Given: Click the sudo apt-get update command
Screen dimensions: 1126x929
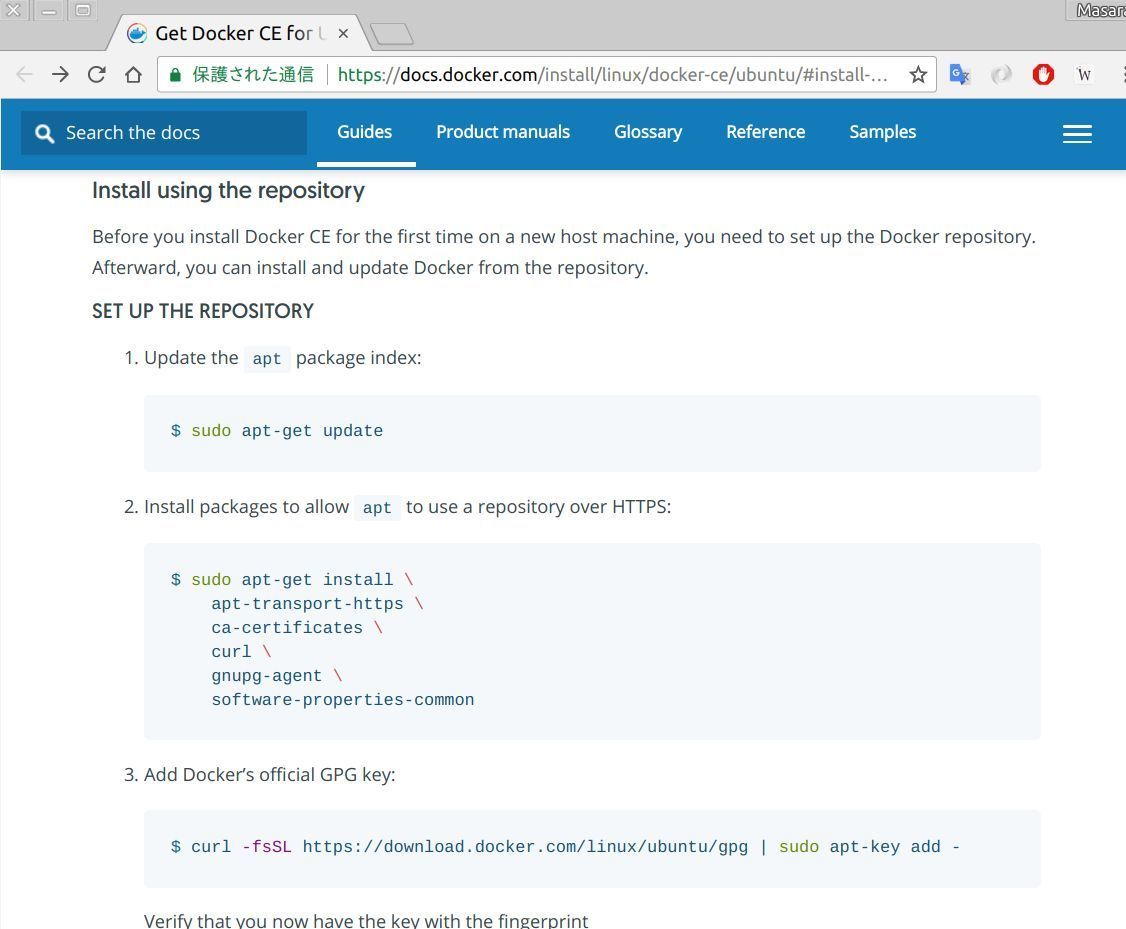Looking at the screenshot, I should (276, 431).
